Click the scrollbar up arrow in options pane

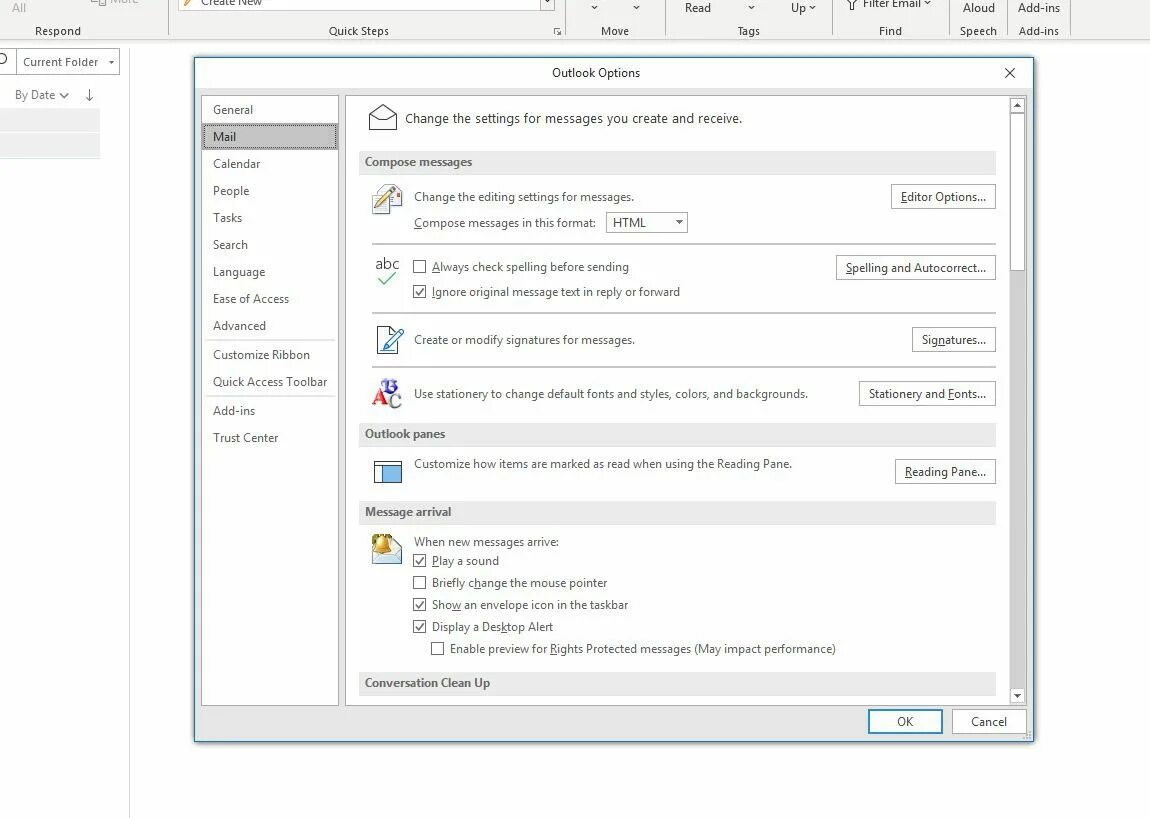(1017, 106)
